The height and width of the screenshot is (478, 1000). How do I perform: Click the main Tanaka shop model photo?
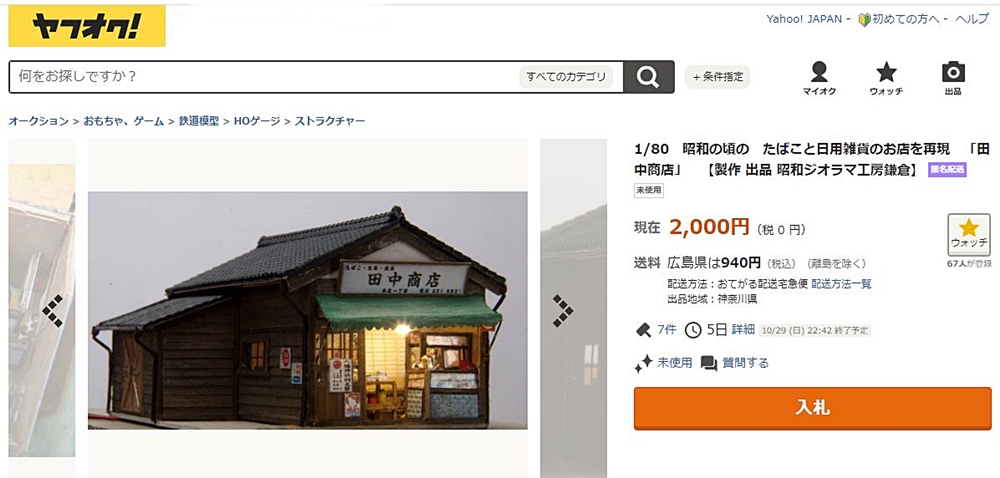point(307,310)
